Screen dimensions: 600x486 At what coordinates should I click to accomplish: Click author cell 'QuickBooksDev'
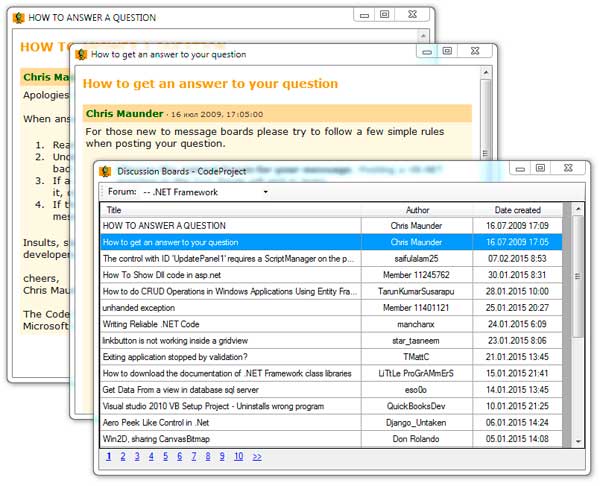pyautogui.click(x=416, y=406)
